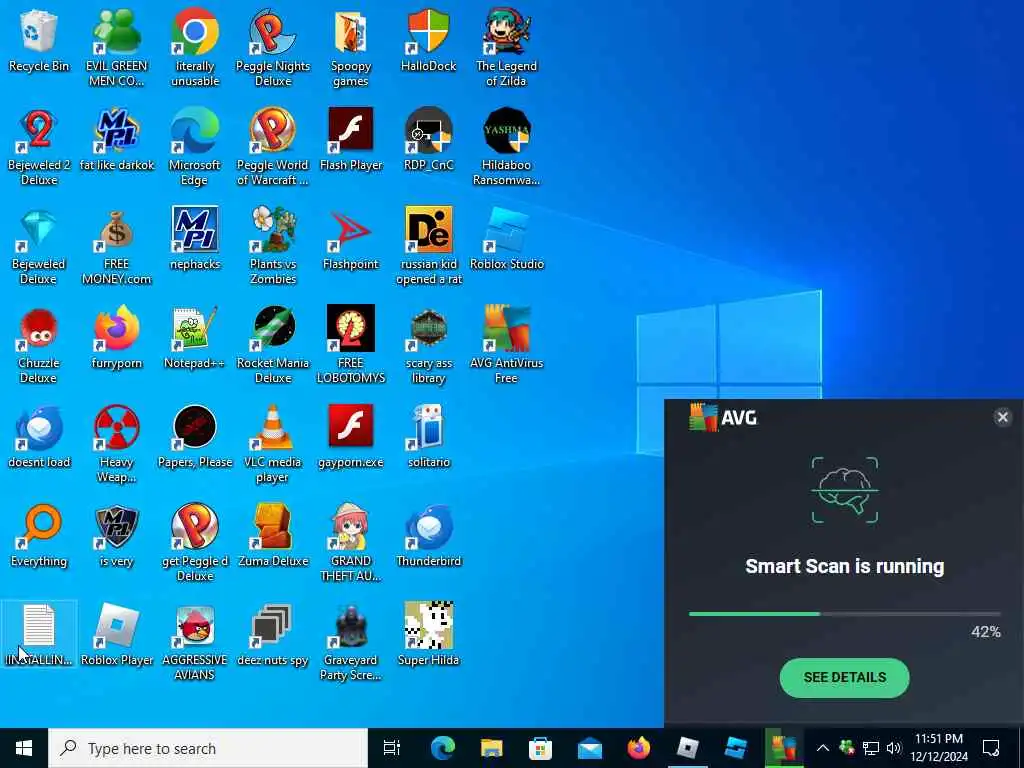Image resolution: width=1024 pixels, height=768 pixels.
Task: Select the INSTALLIN... text file icon
Action: [39, 635]
